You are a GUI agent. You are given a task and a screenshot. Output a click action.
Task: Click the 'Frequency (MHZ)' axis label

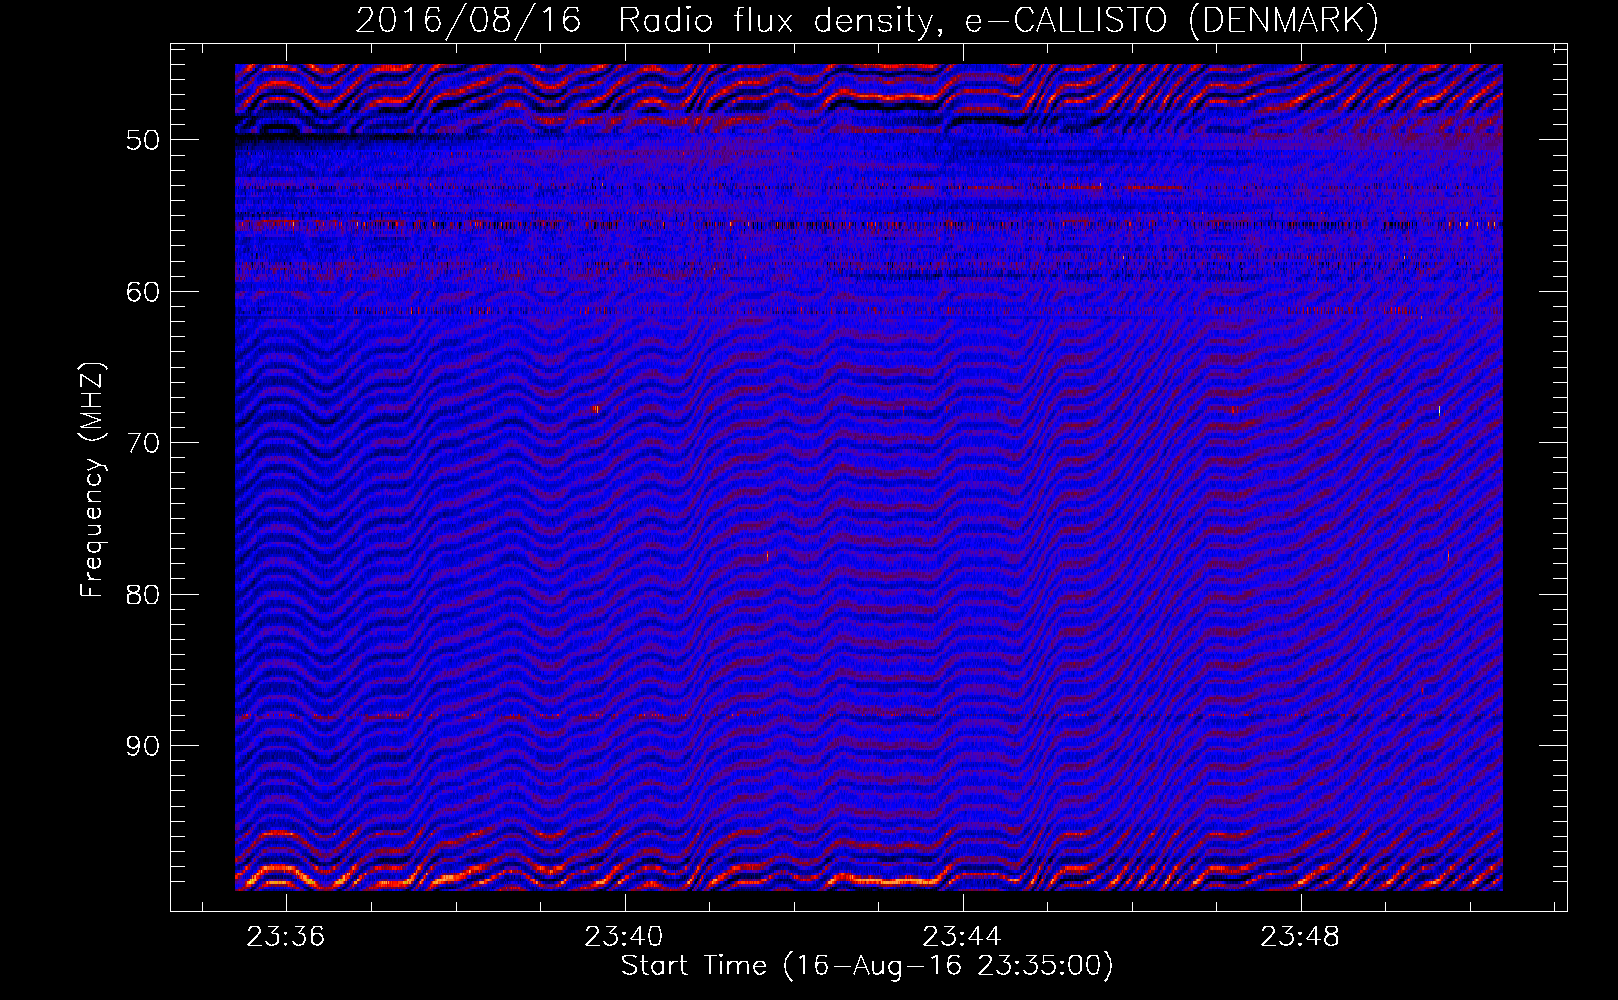(92, 480)
